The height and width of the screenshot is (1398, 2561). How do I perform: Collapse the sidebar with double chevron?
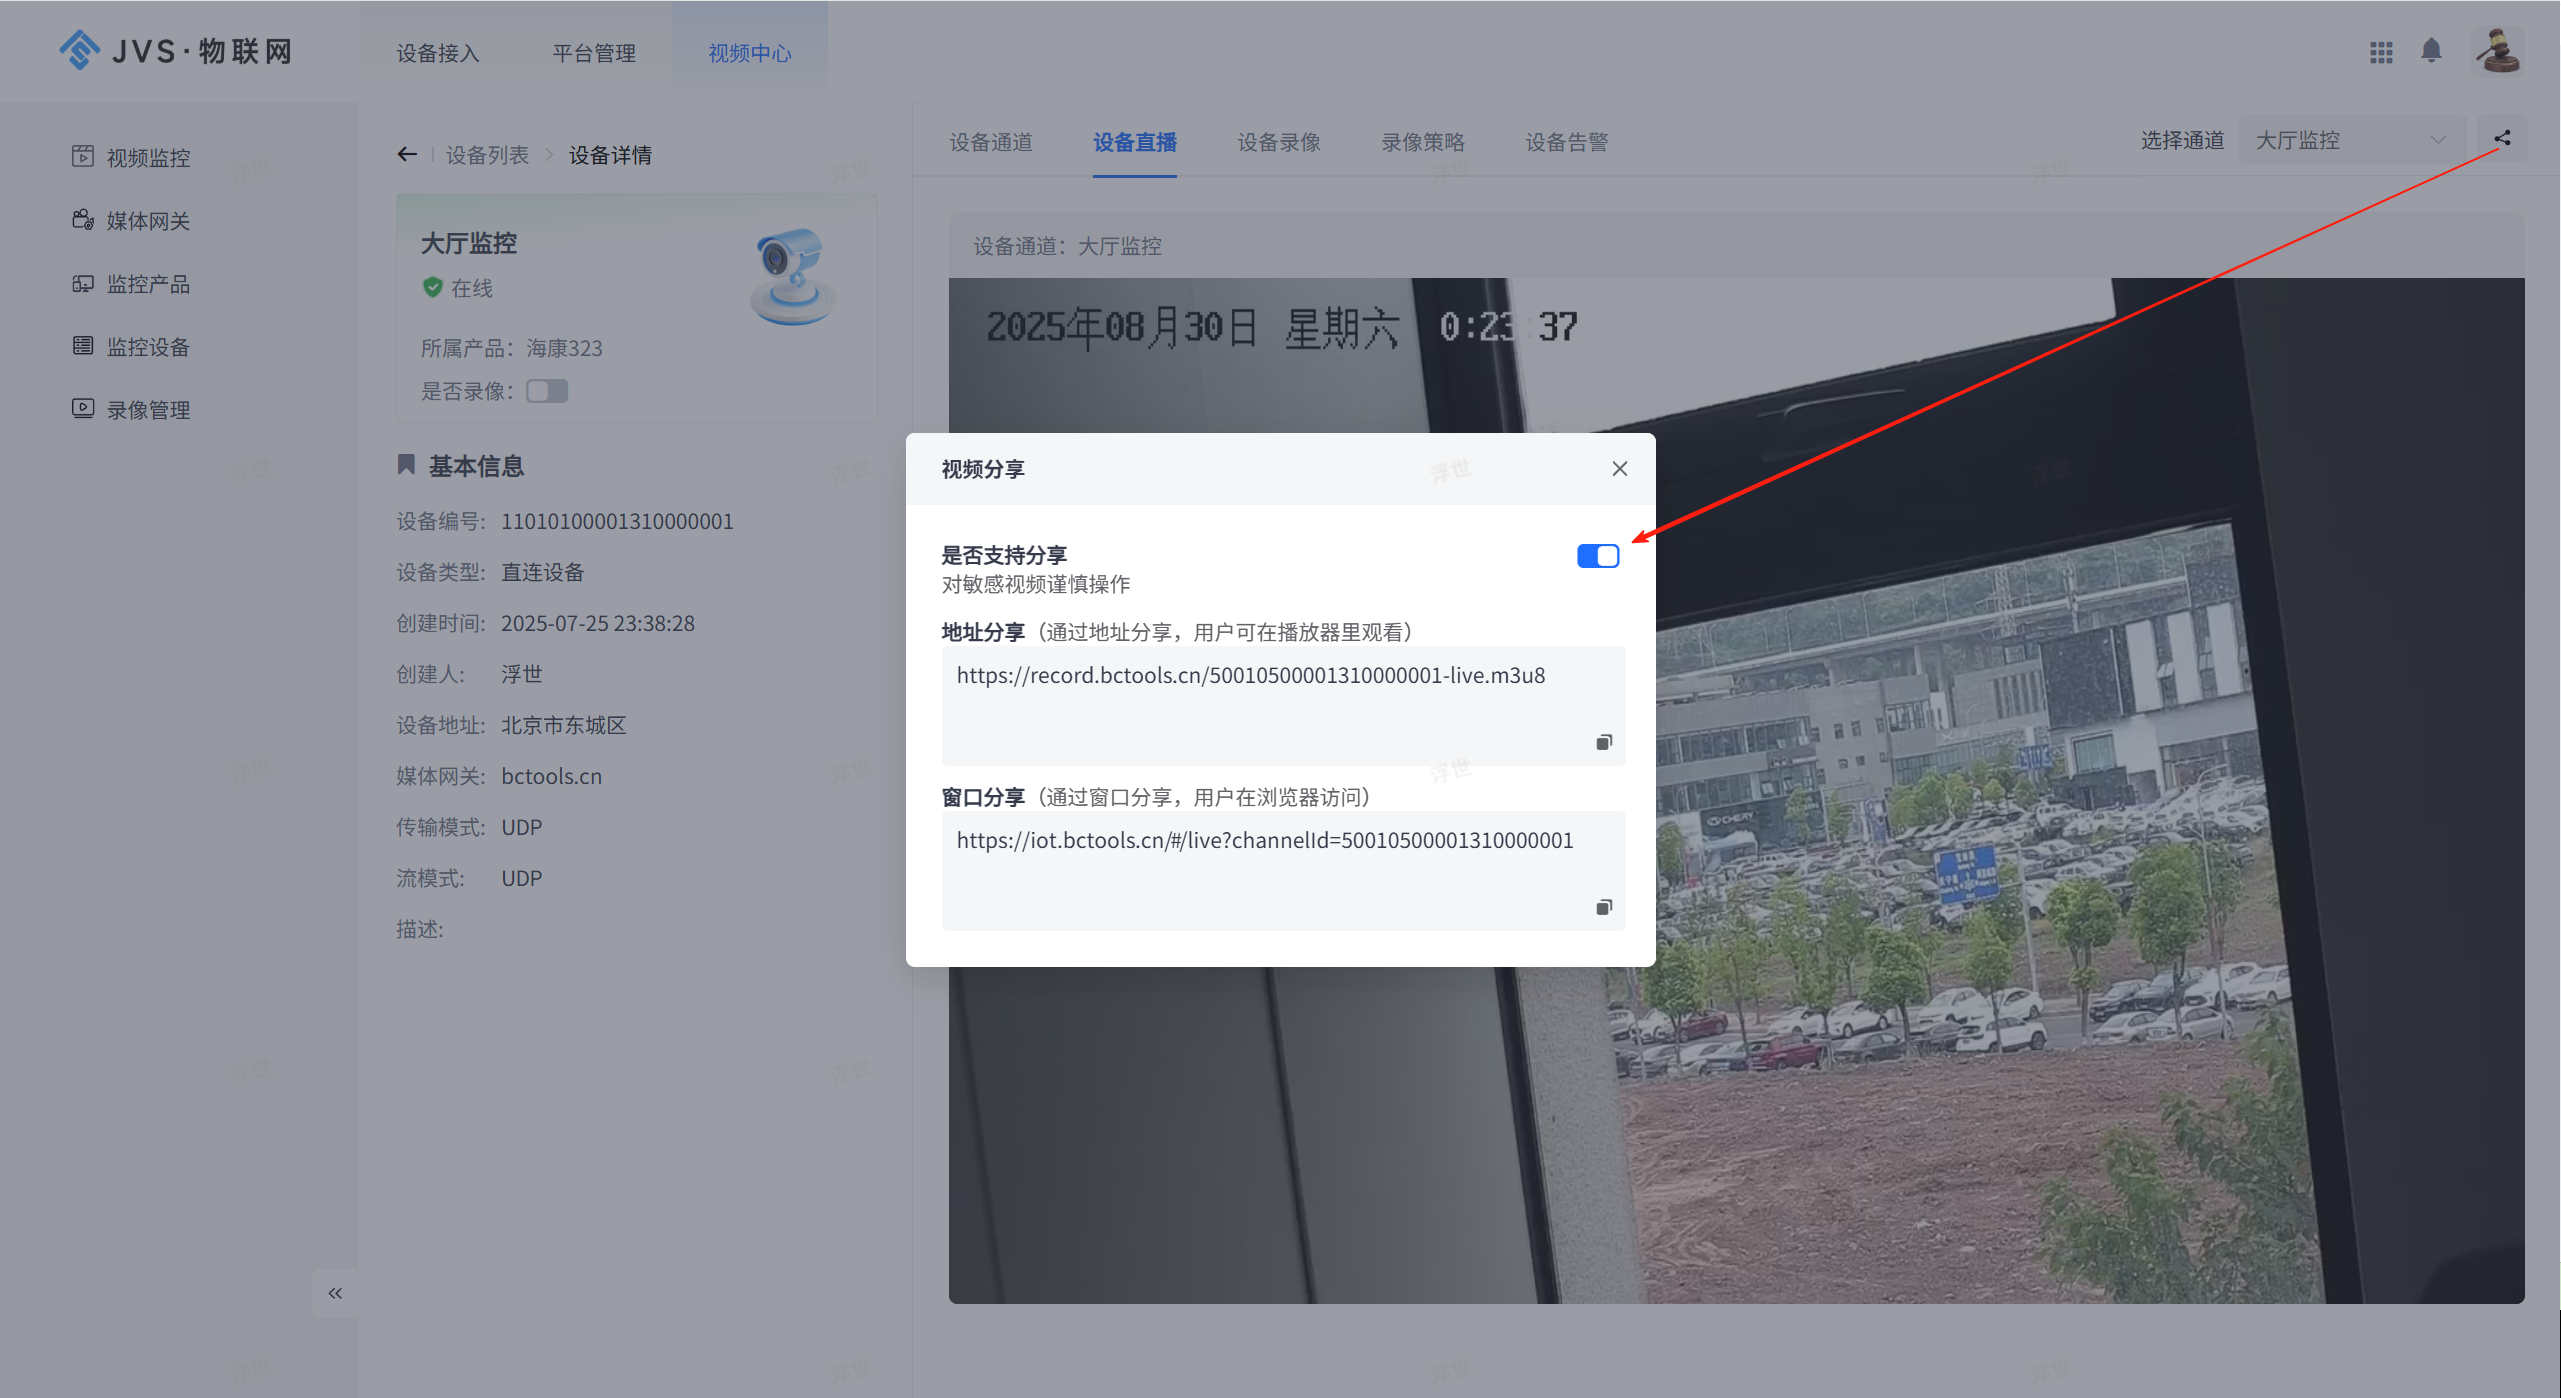(335, 1293)
